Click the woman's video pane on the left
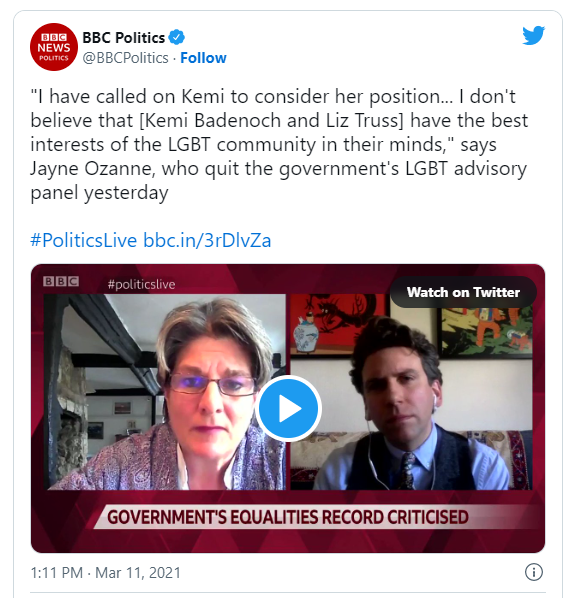573x598 pixels. click(x=165, y=392)
